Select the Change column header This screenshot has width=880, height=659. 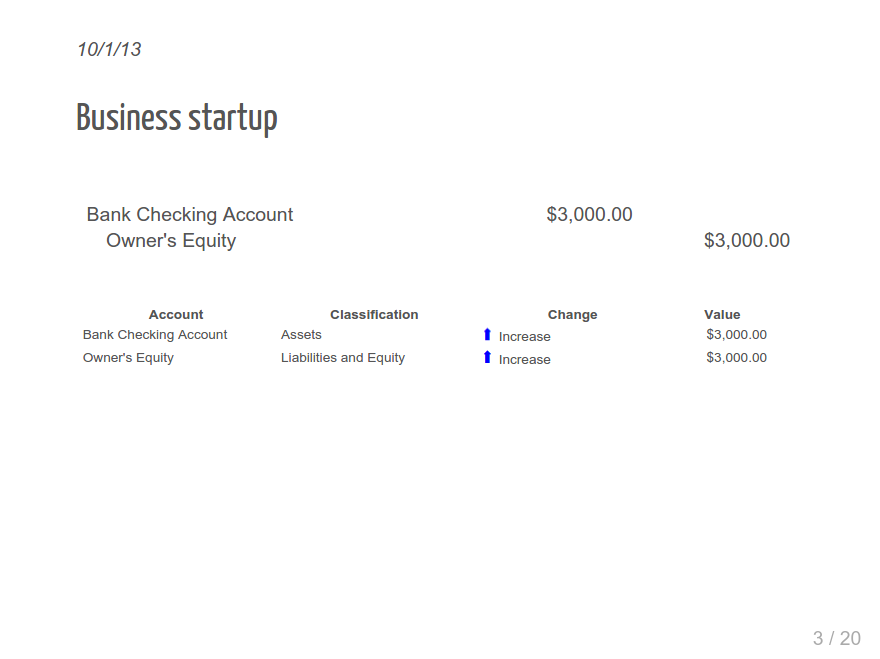point(572,314)
